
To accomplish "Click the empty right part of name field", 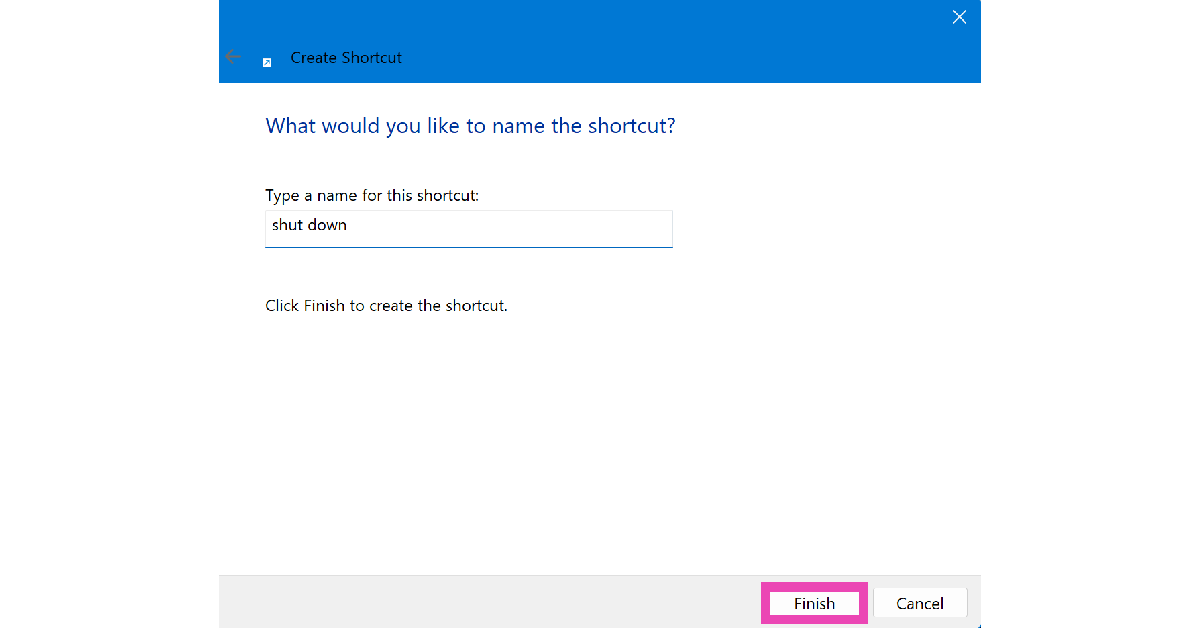I will 560,228.
